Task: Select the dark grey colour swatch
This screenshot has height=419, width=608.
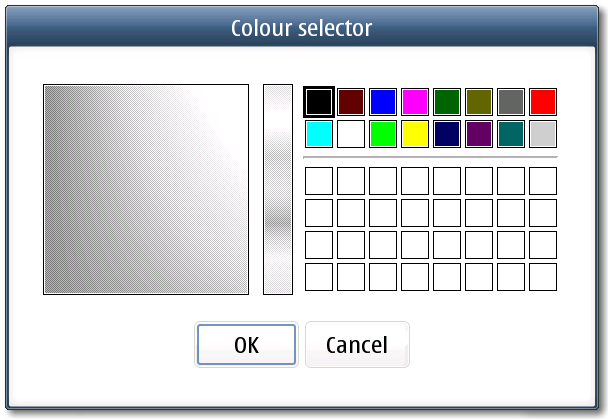Action: 510,102
